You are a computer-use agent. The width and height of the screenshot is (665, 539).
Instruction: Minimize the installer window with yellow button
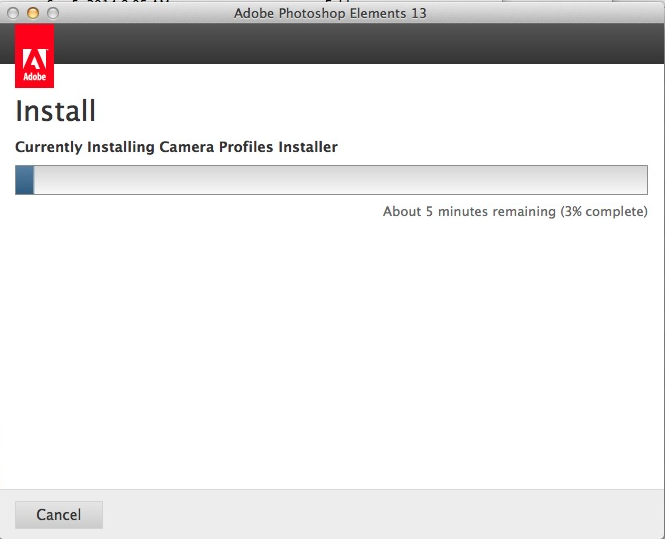[33, 13]
